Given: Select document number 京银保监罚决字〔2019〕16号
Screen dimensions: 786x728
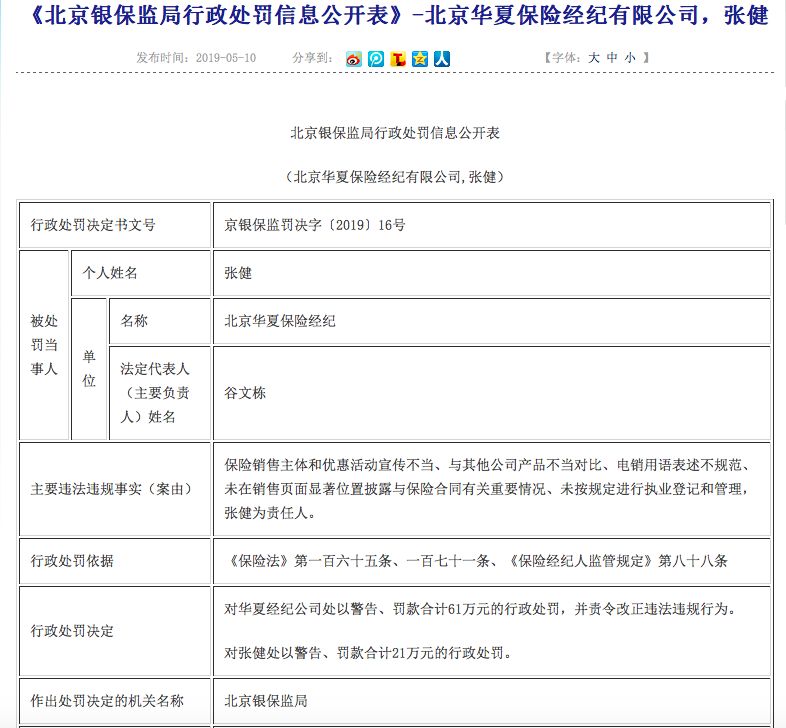Looking at the screenshot, I should tap(314, 225).
